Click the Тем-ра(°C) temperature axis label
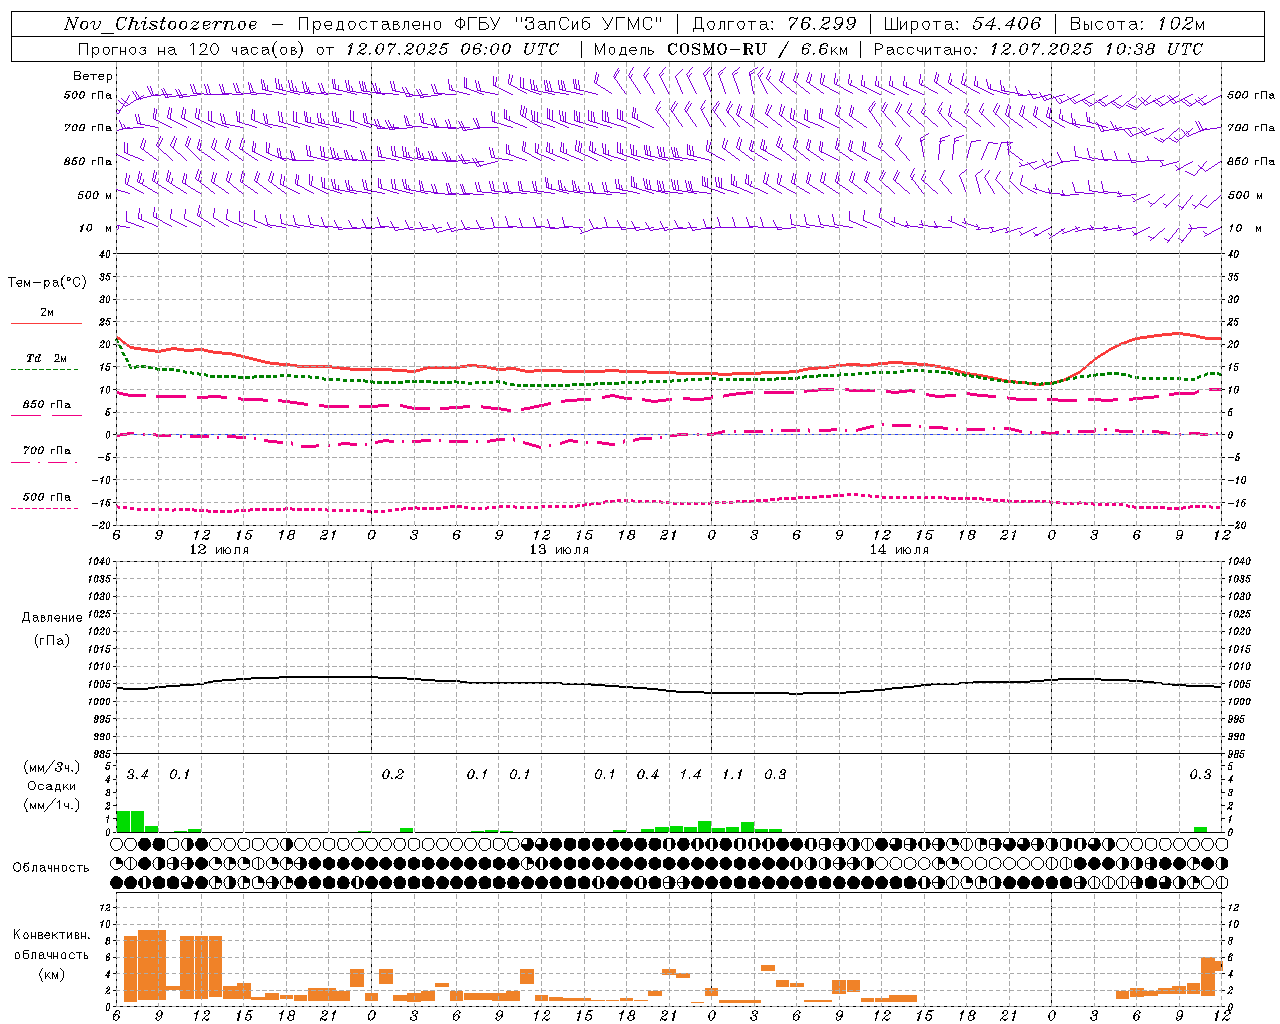The image size is (1280, 1024). click(x=47, y=283)
